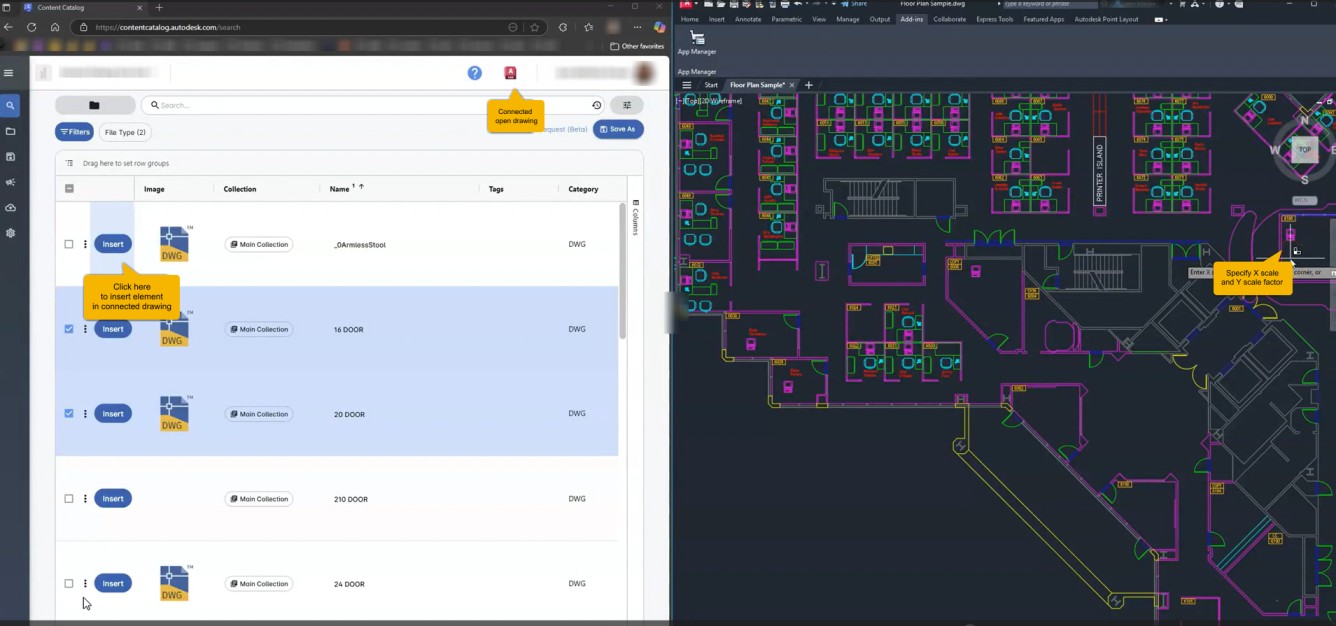The height and width of the screenshot is (626, 1336).
Task: Open the Columns side panel tab
Action: pyautogui.click(x=635, y=218)
